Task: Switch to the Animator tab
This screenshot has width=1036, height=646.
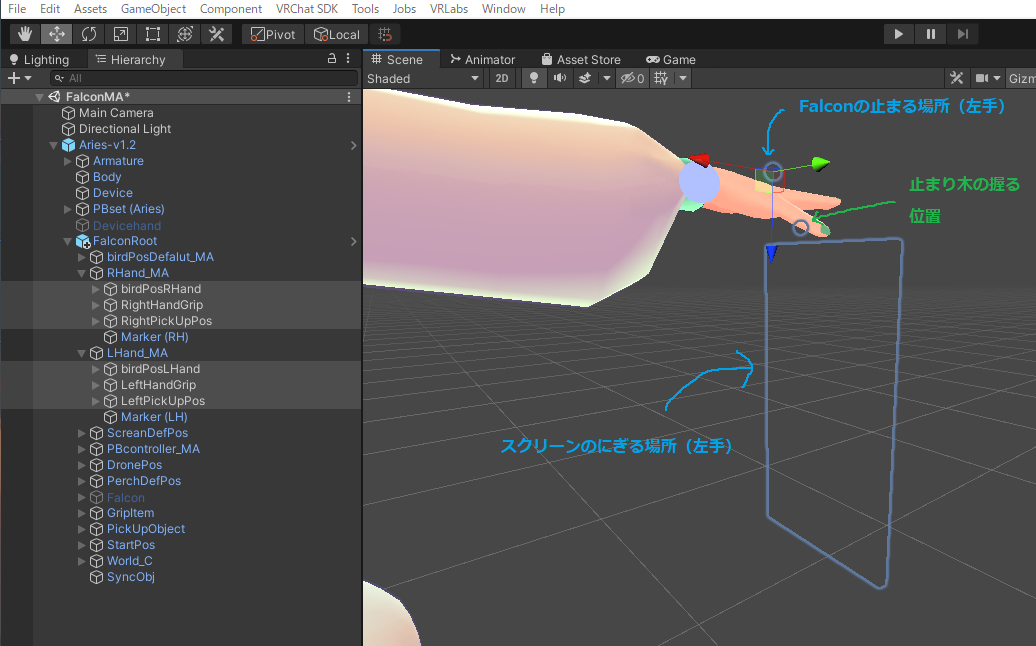Action: (482, 59)
